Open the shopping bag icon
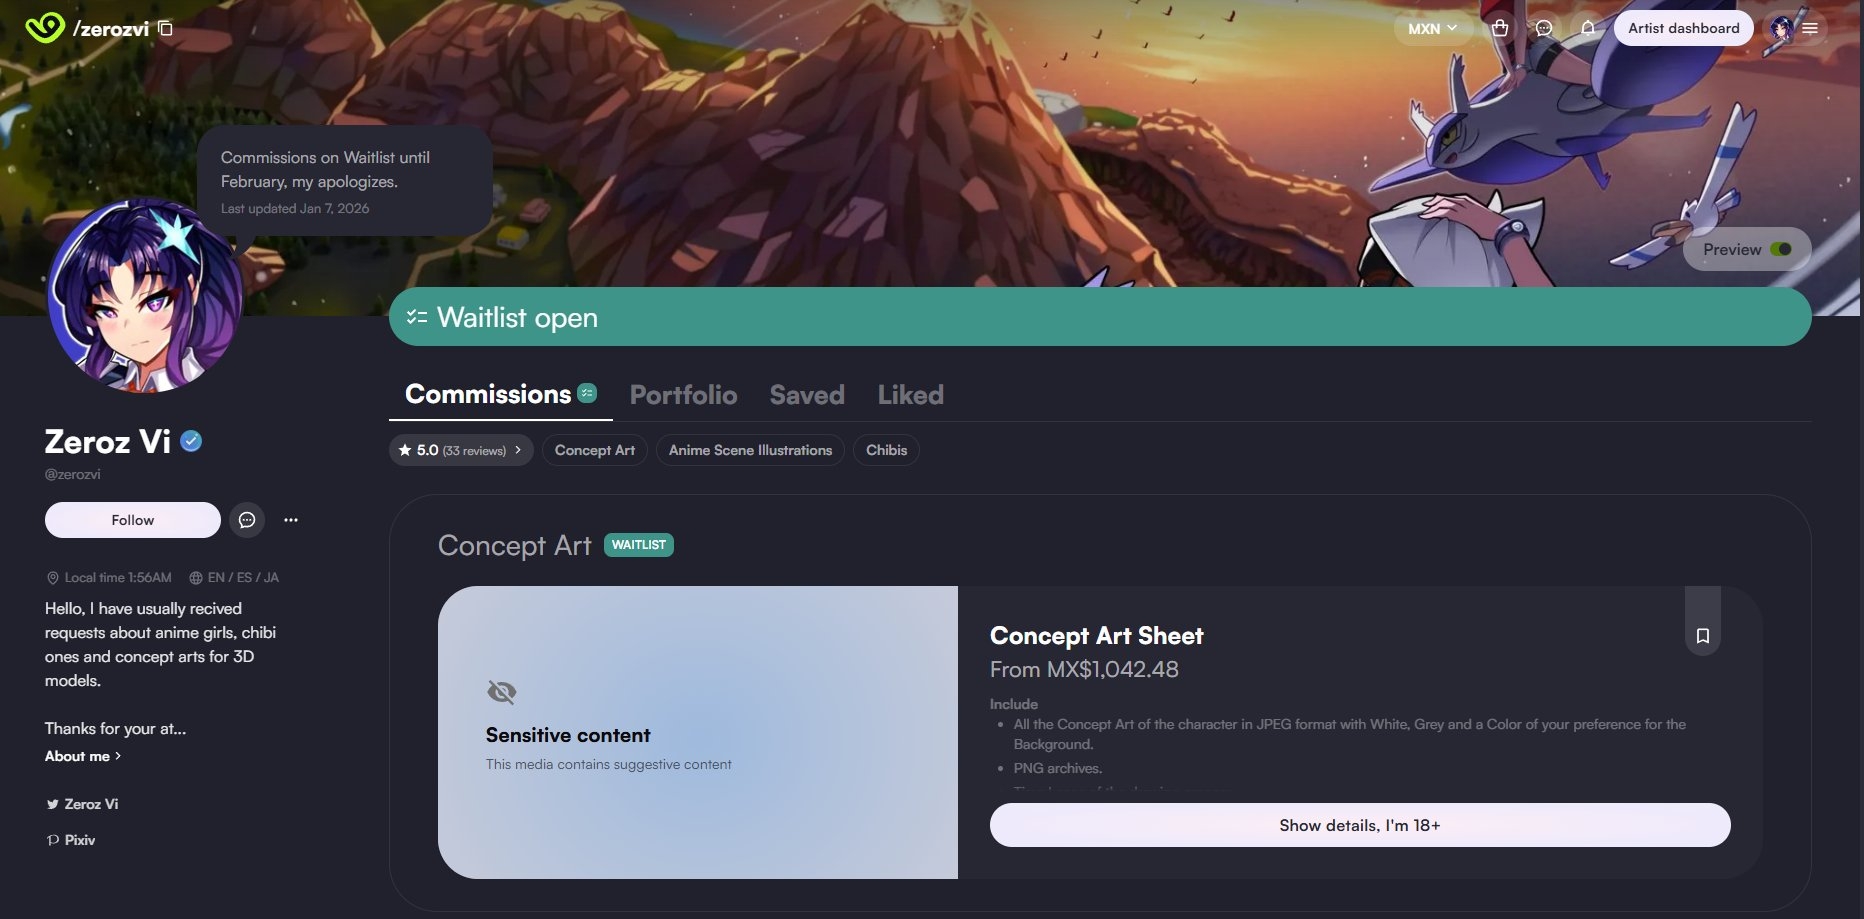This screenshot has height=919, width=1864. pyautogui.click(x=1500, y=28)
